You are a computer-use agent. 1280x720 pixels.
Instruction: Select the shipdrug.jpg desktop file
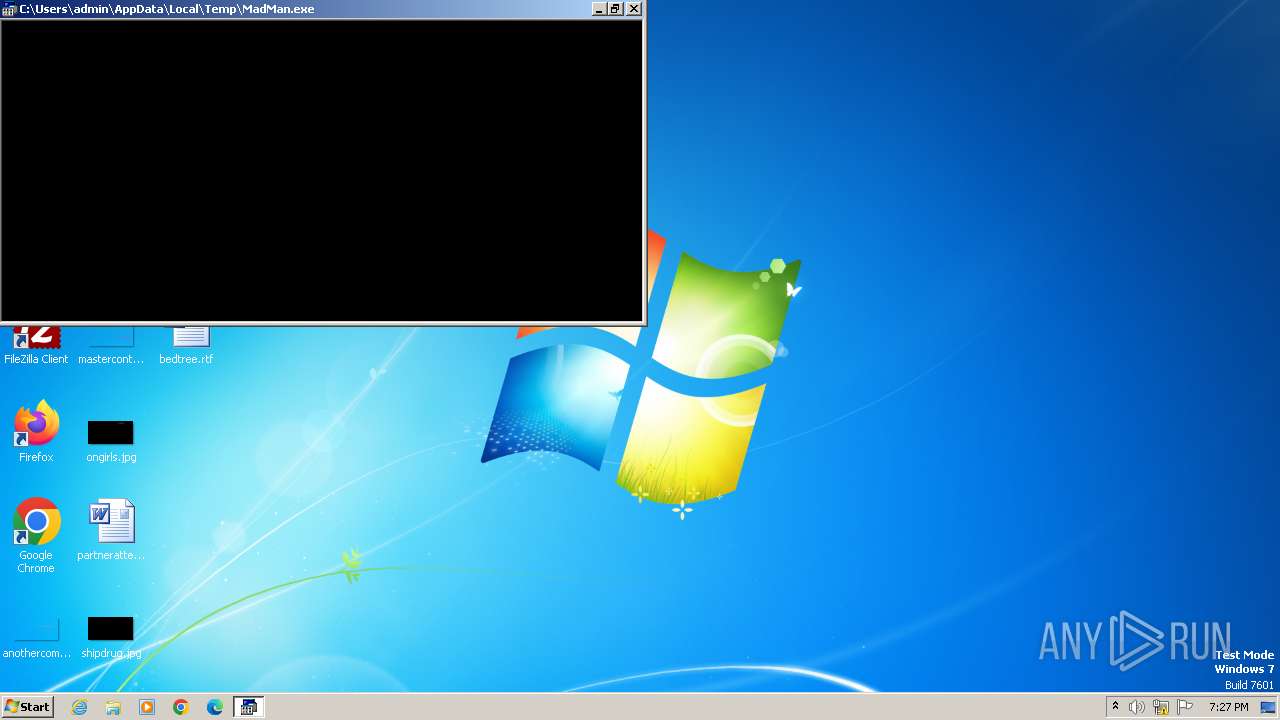point(111,637)
